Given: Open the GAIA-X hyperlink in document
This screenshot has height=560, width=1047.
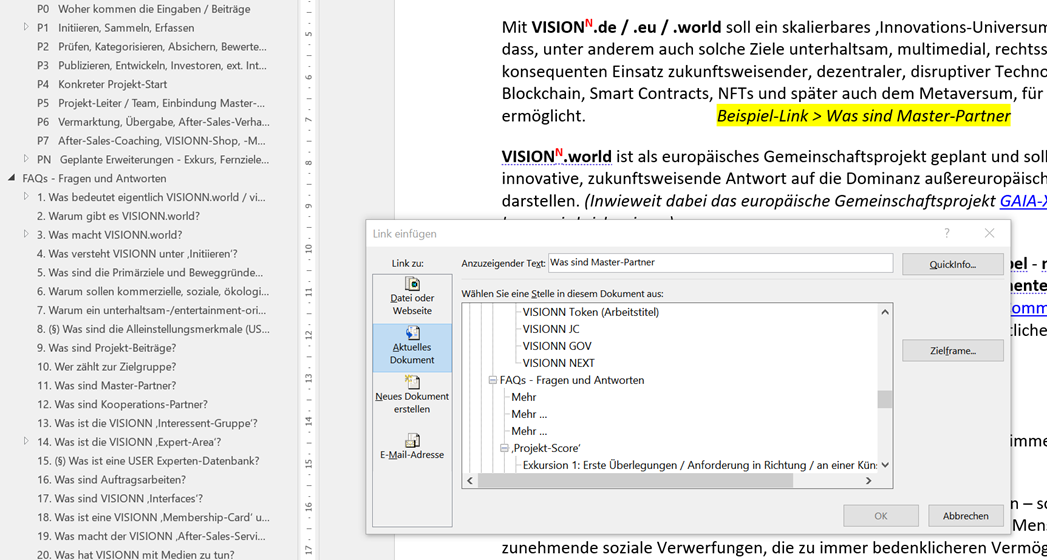Looking at the screenshot, I should point(1023,202).
